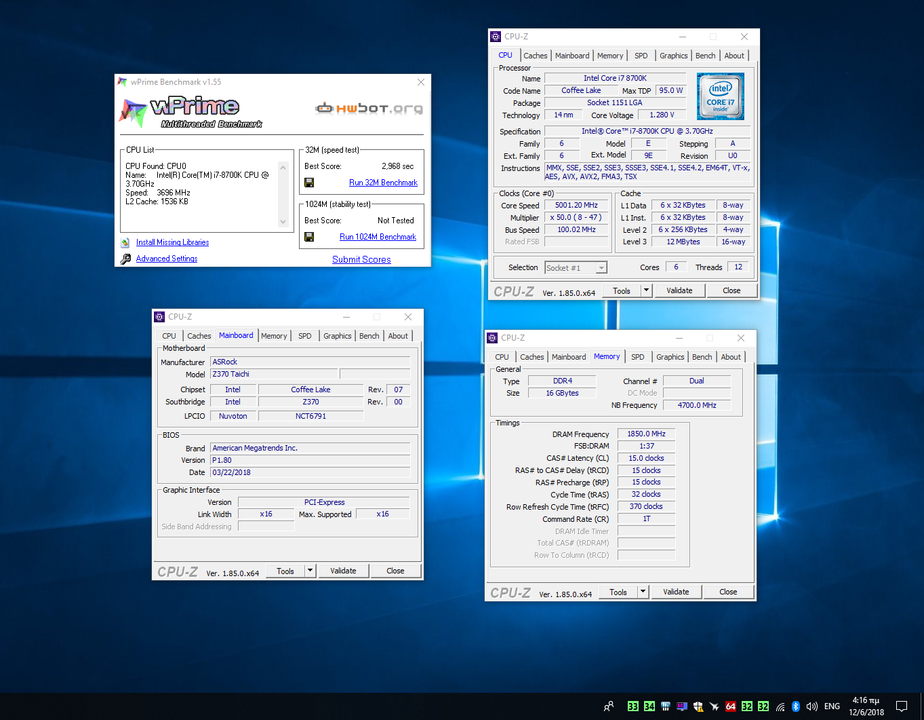This screenshot has height=720, width=924.
Task: Click the wPrime best score 2,968 sec
Action: point(398,166)
